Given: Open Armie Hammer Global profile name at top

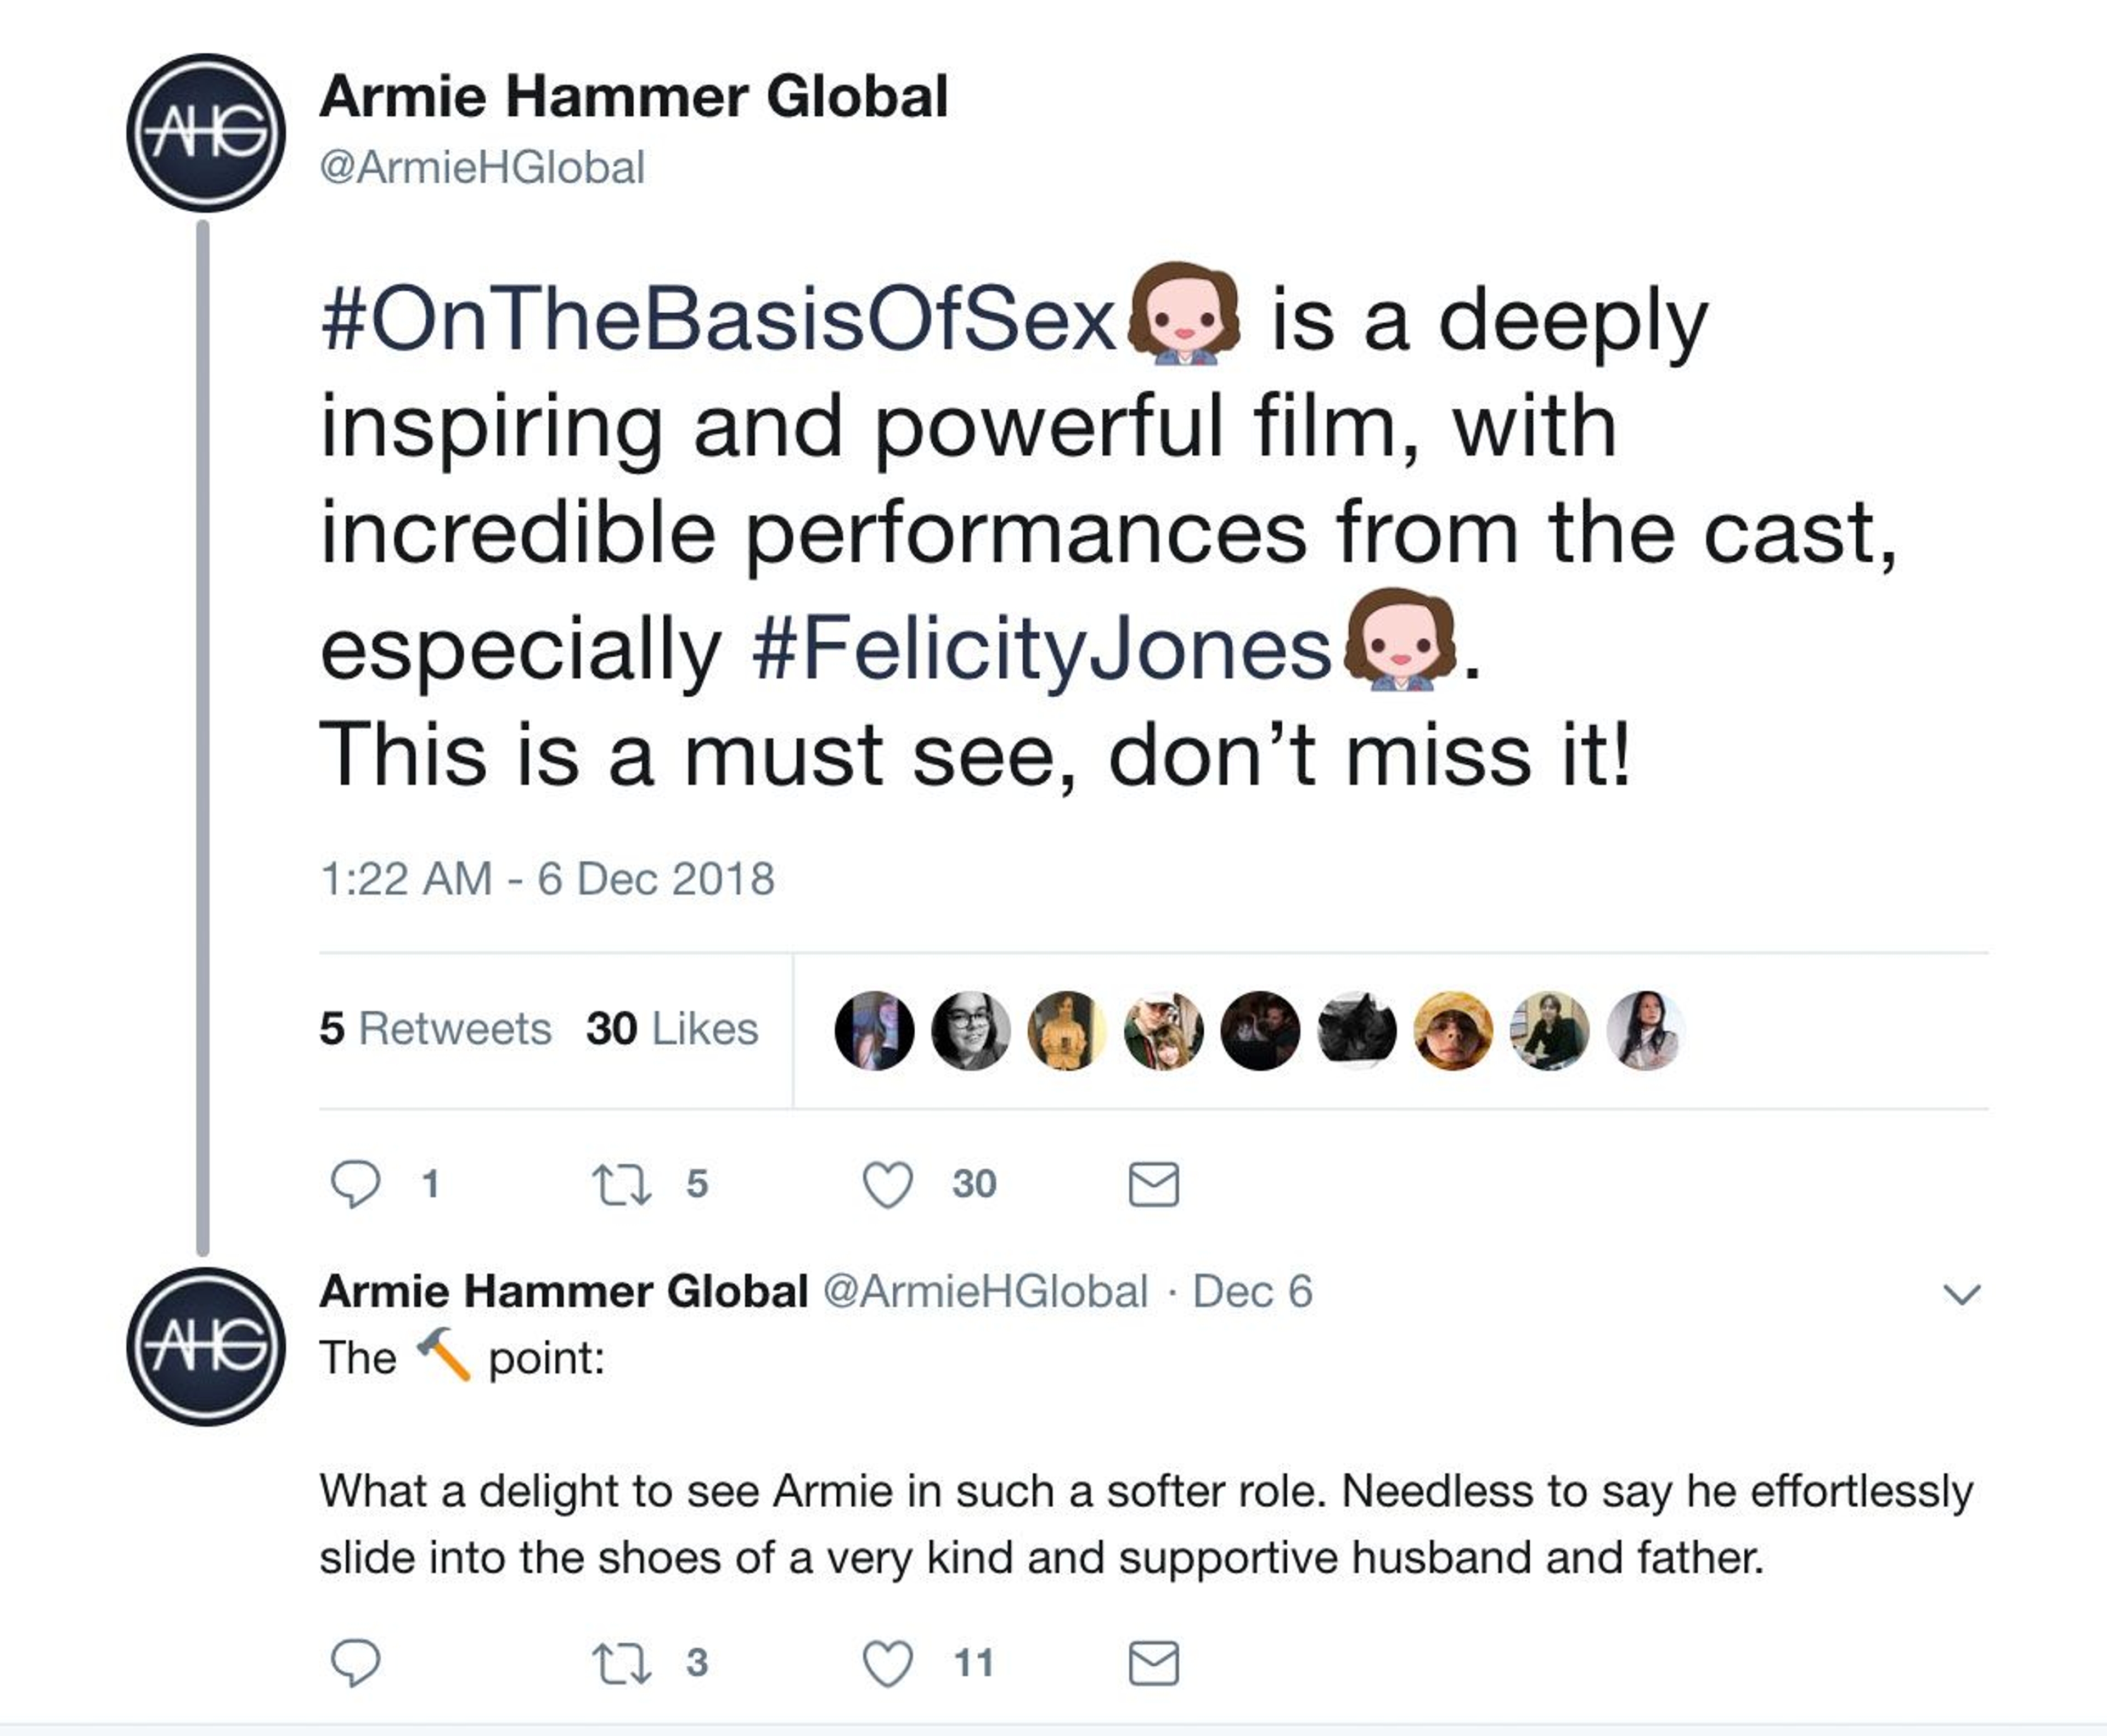Looking at the screenshot, I should (633, 97).
